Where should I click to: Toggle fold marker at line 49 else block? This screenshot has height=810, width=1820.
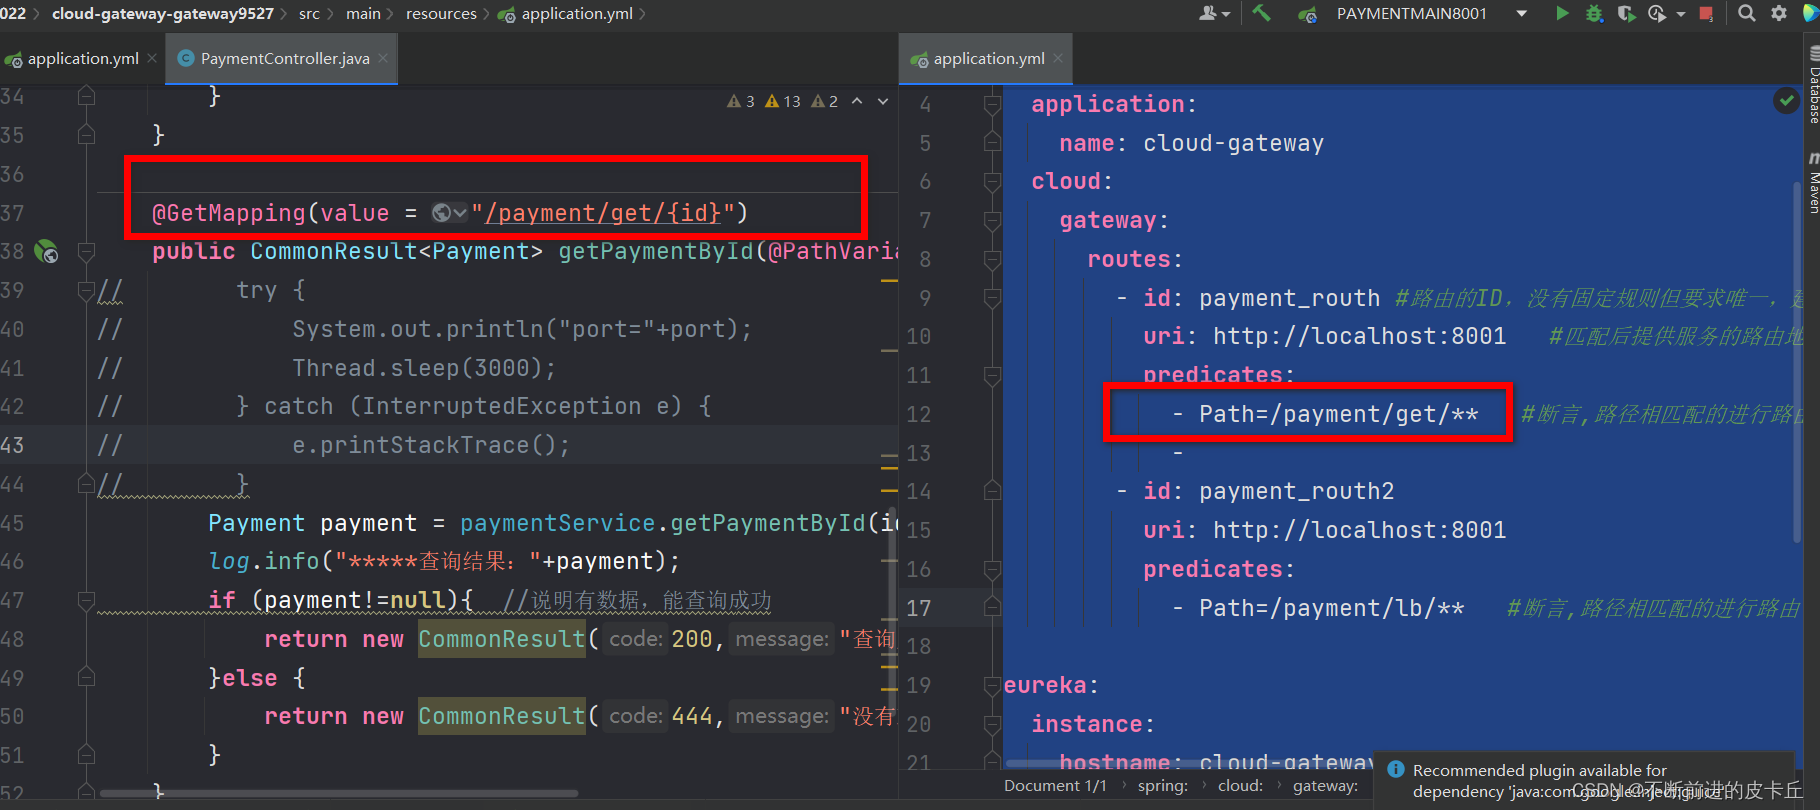tap(86, 678)
